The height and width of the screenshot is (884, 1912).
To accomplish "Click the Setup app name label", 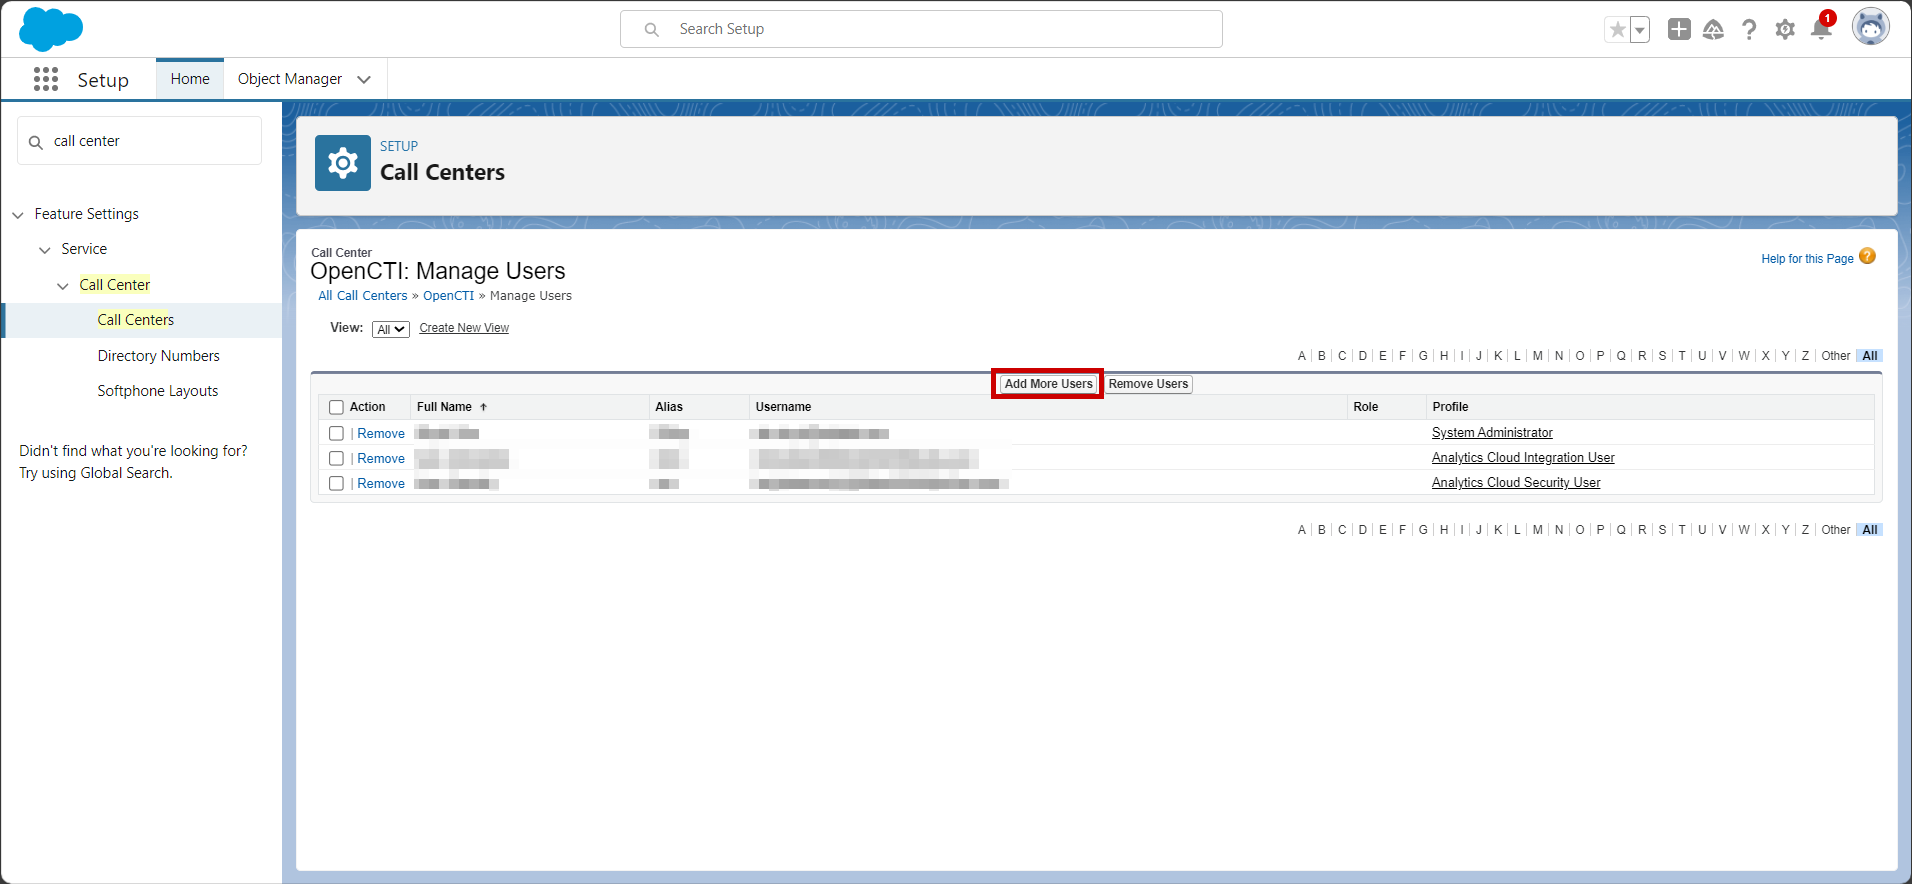I will coord(103,80).
